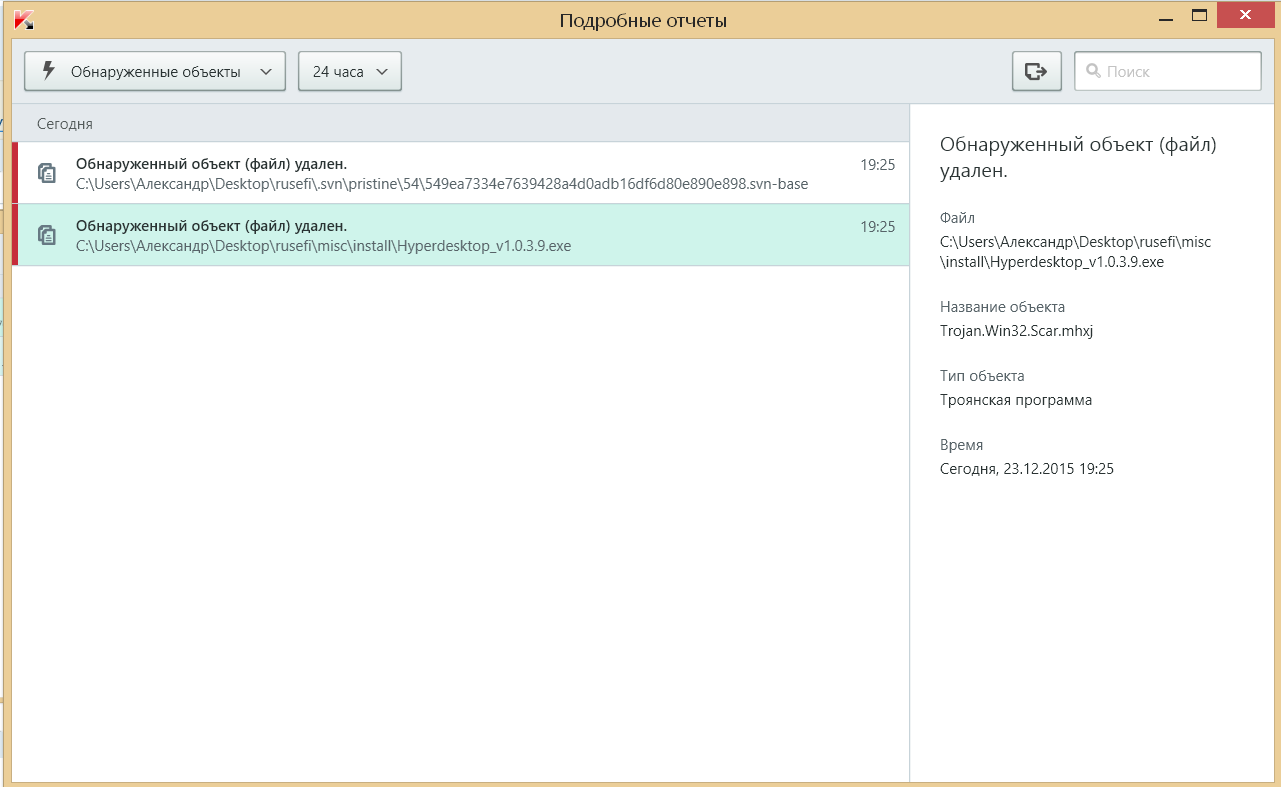The width and height of the screenshot is (1281, 787).
Task: Click the 19:25 time of Hyperdesktop row
Action: click(877, 227)
